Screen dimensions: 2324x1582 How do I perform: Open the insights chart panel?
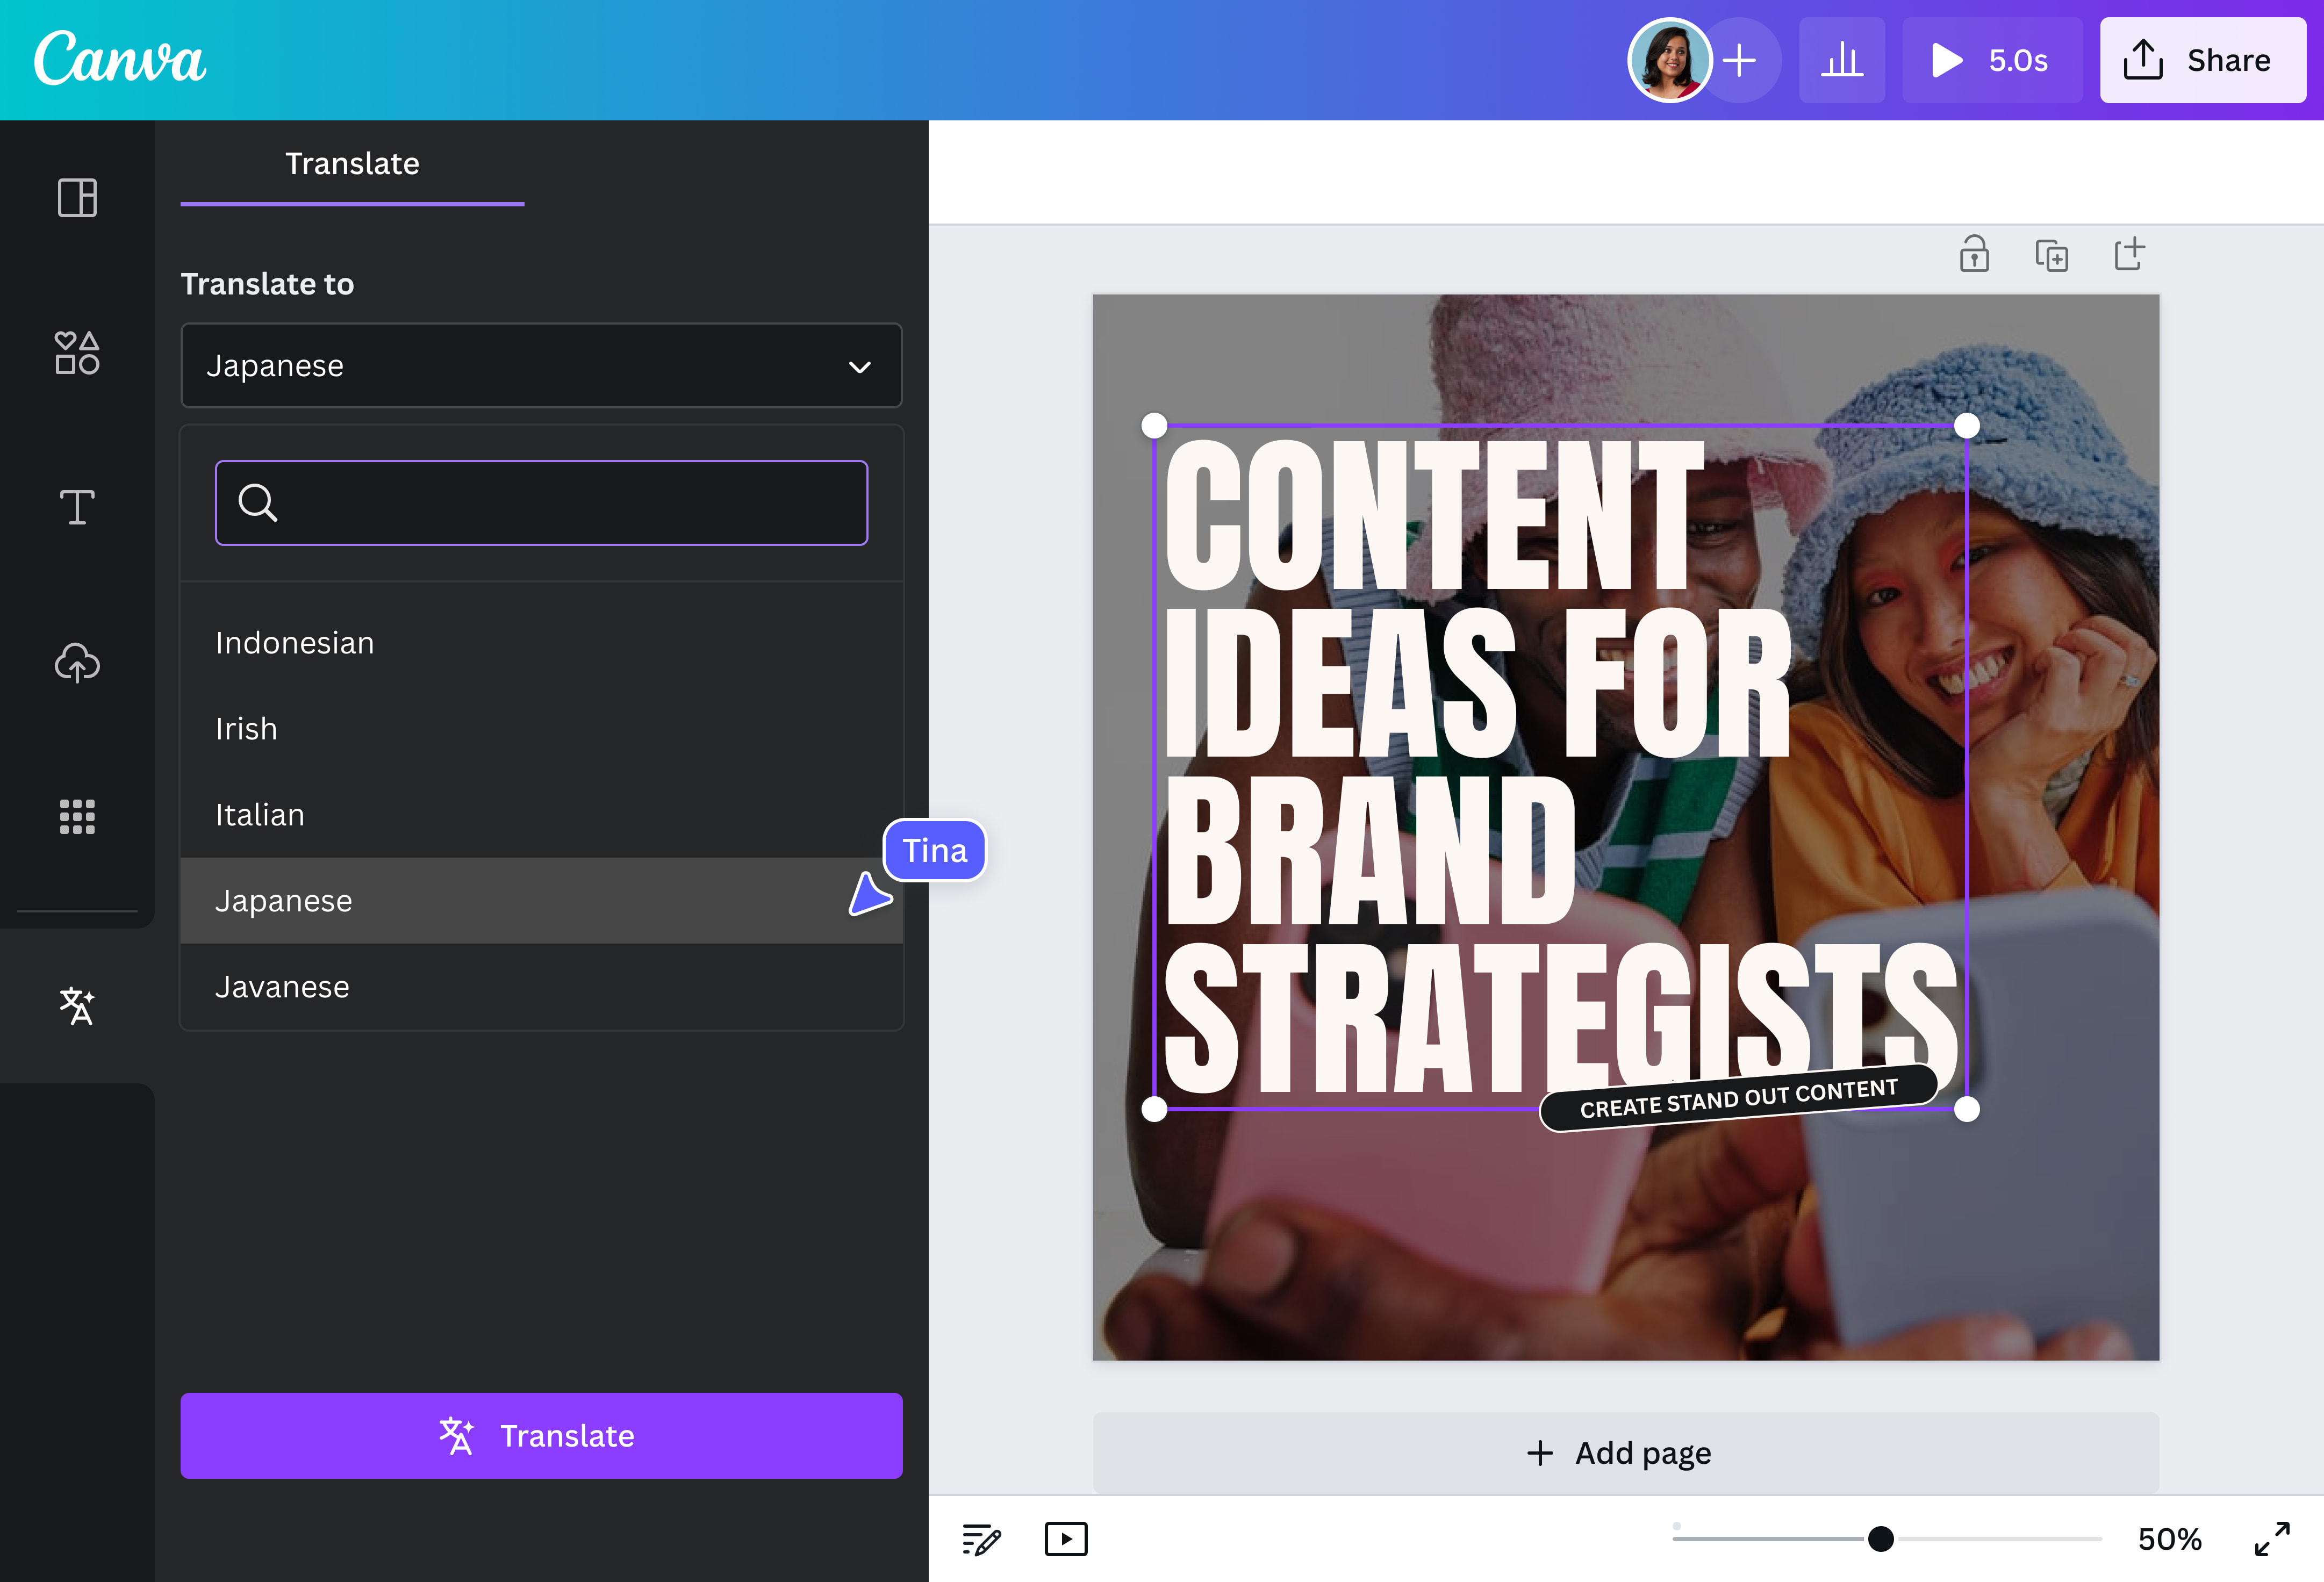pyautogui.click(x=1841, y=60)
